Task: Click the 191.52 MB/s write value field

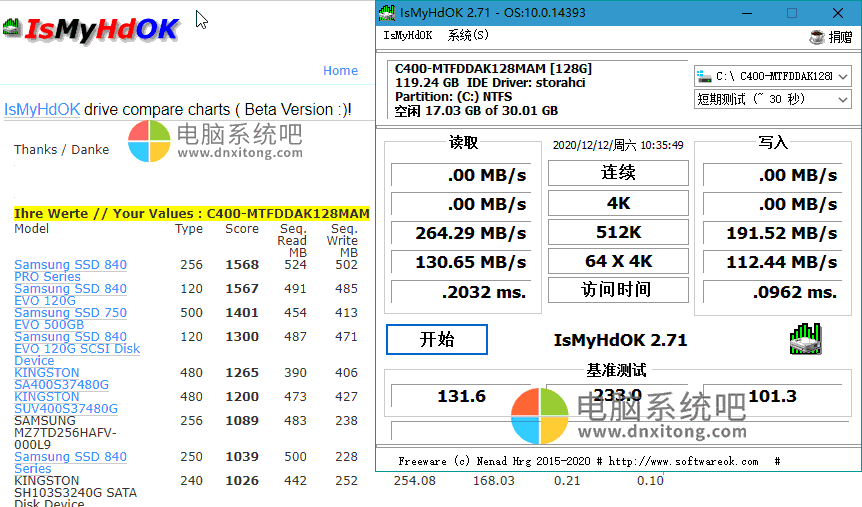Action: pos(773,233)
